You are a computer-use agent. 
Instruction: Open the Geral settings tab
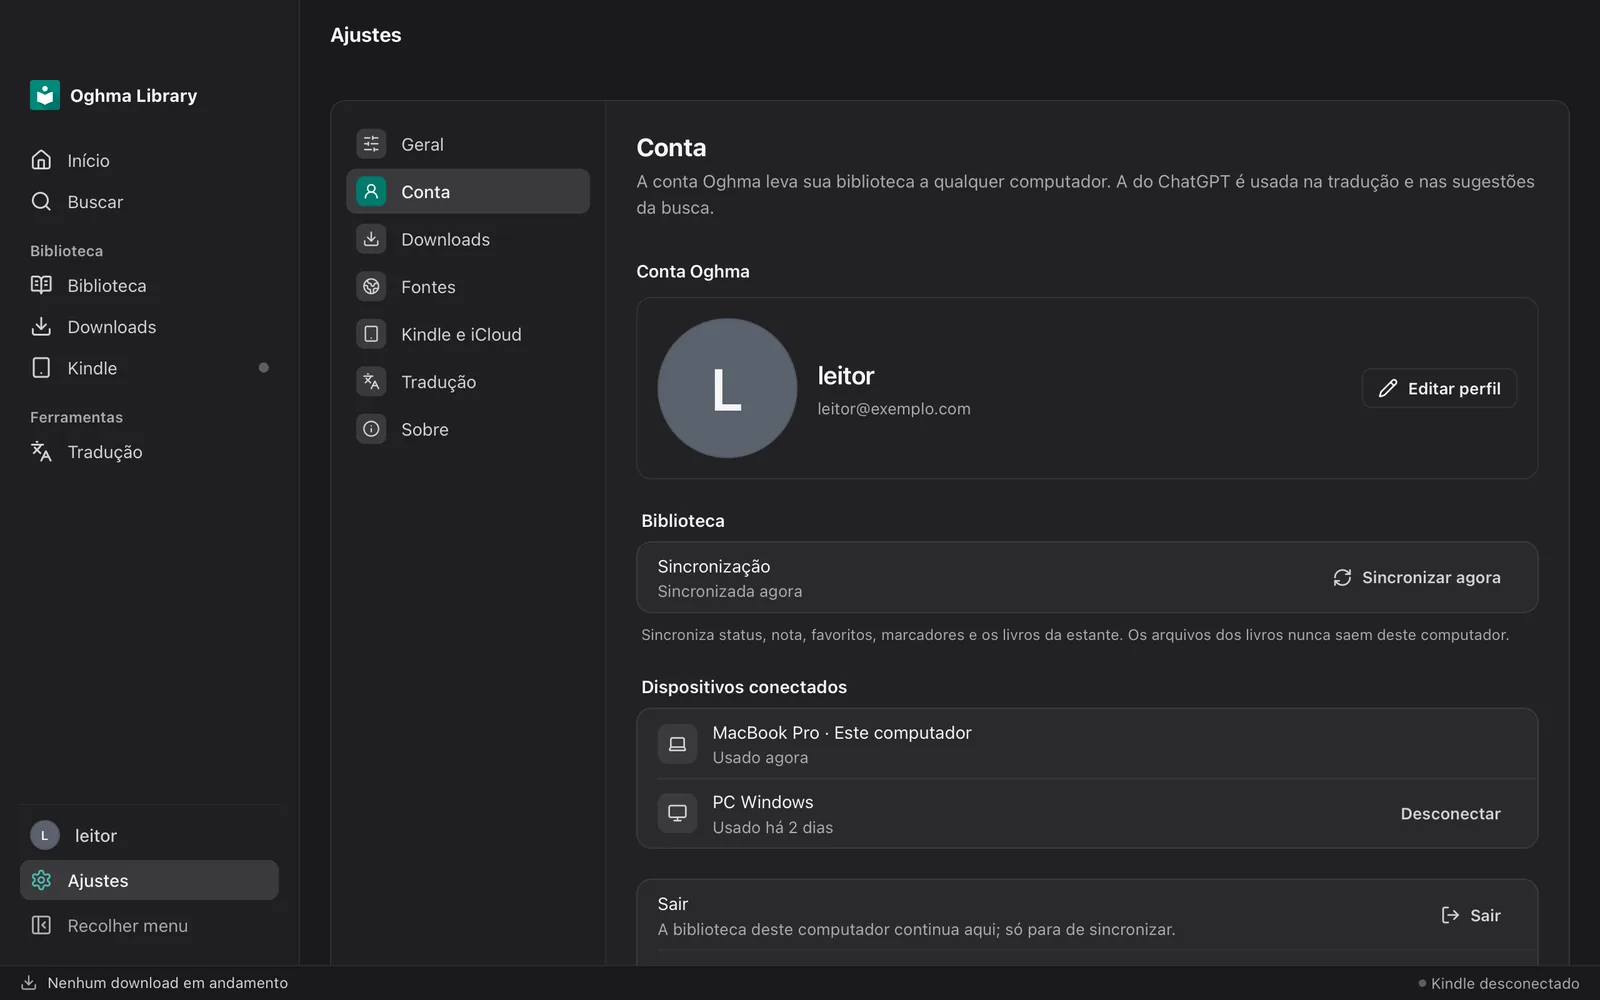tap(468, 144)
